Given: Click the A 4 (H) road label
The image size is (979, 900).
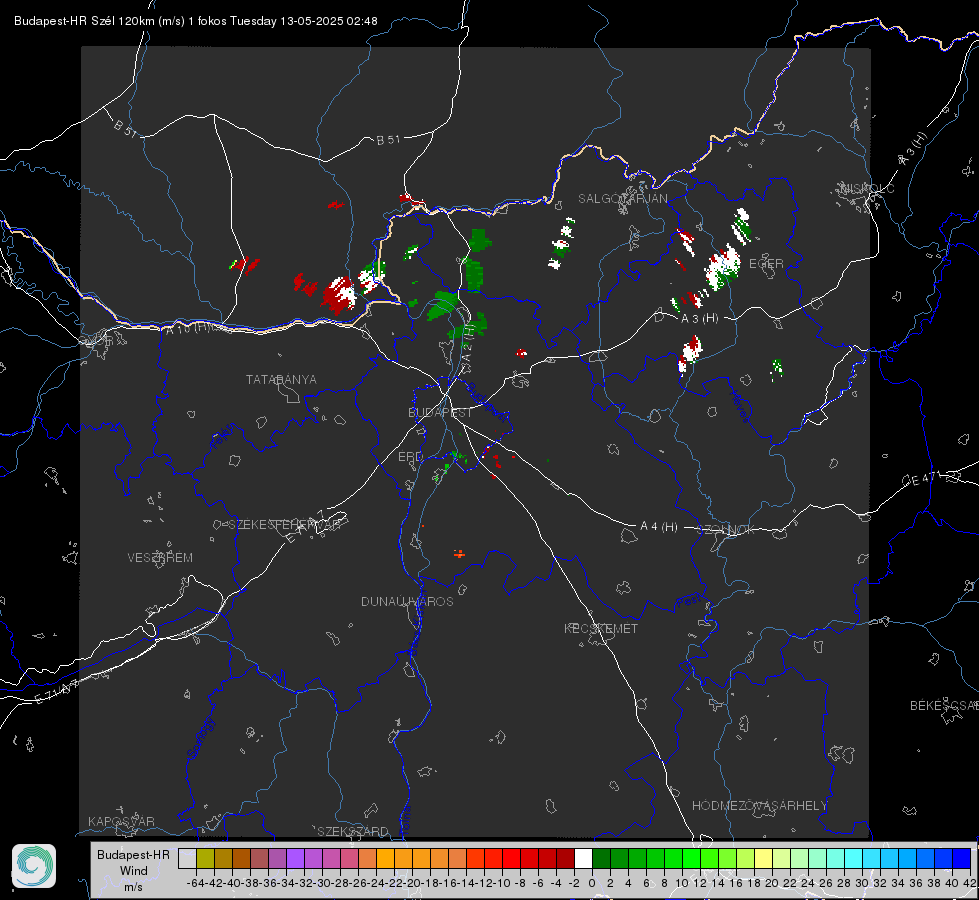Looking at the screenshot, I should pos(659,527).
